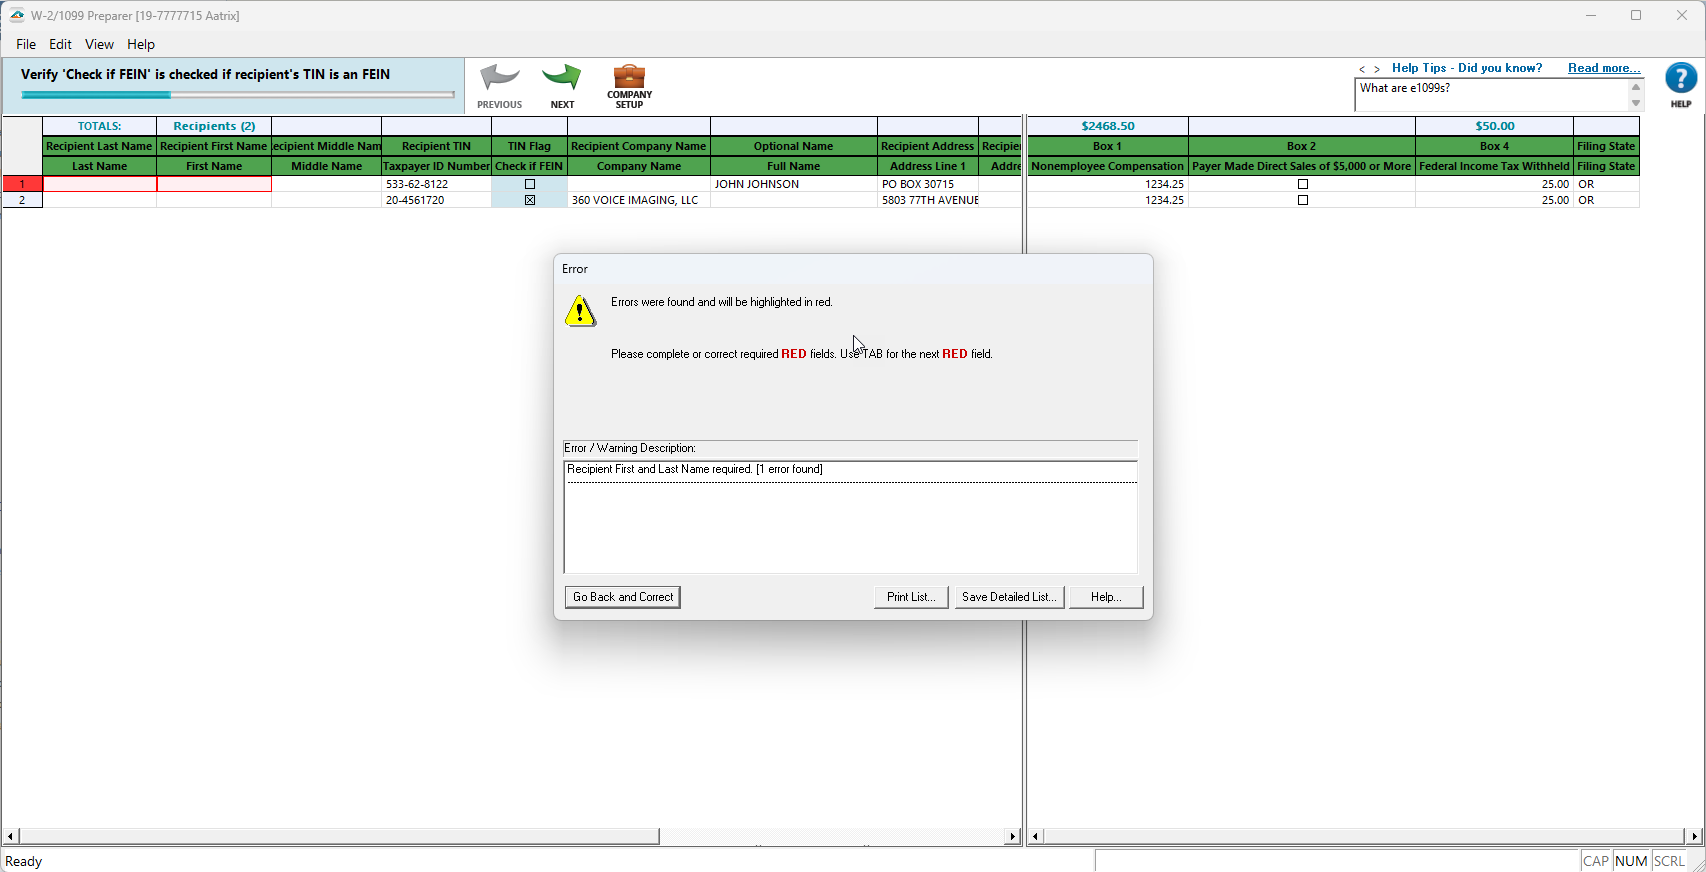
Task: Click the red Last Name field row 1
Action: click(x=100, y=184)
